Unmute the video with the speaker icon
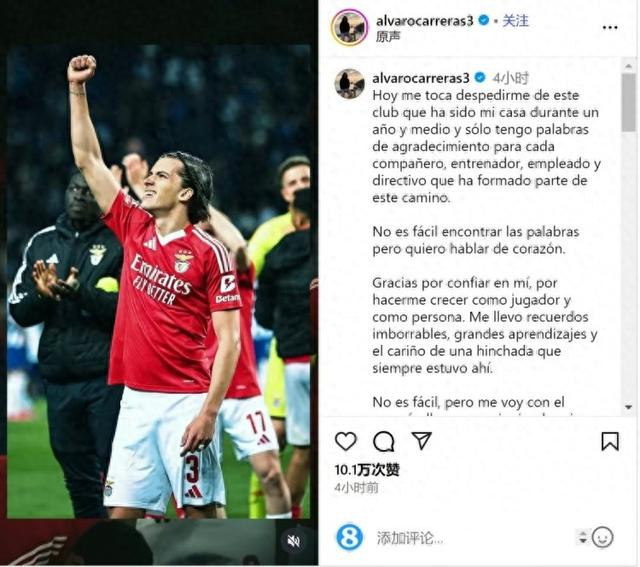The height and width of the screenshot is (567, 640). (x=293, y=541)
